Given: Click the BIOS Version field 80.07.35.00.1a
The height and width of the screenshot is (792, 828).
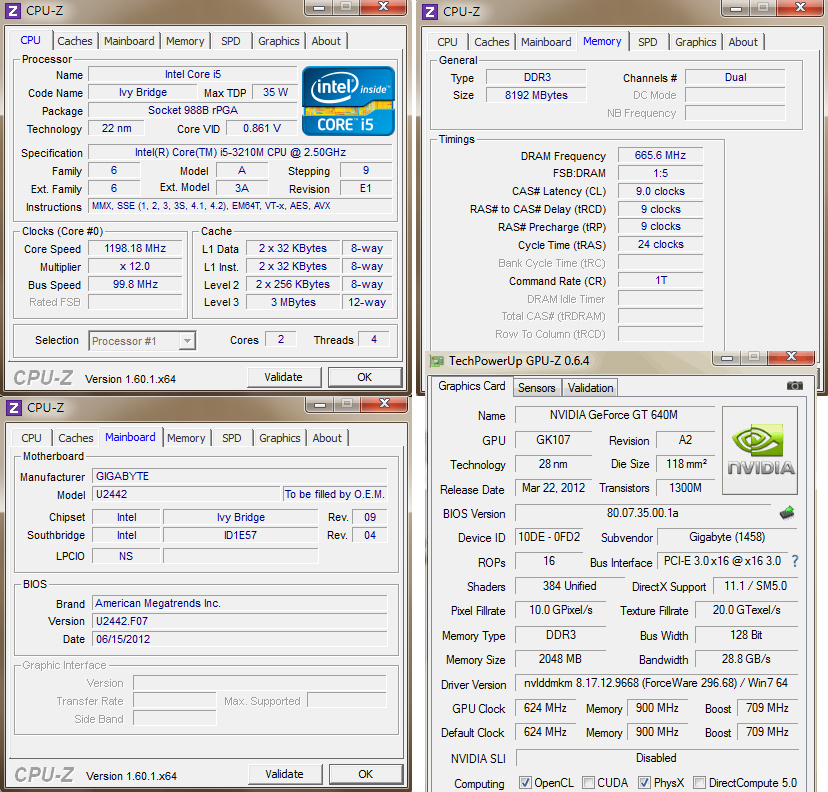Looking at the screenshot, I should (x=643, y=513).
